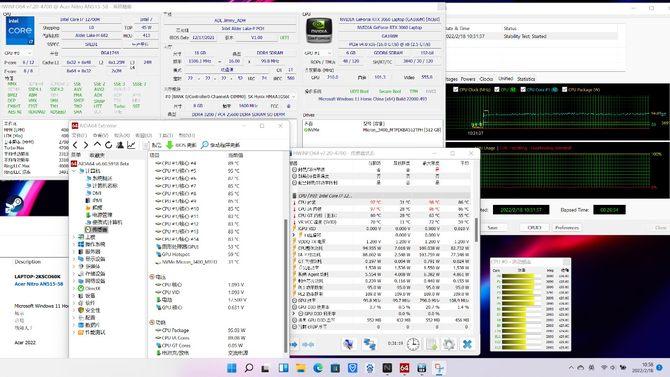Switch to the Statistics tab
Viewport: 670px width, 377px height.
pyautogui.click(x=526, y=79)
